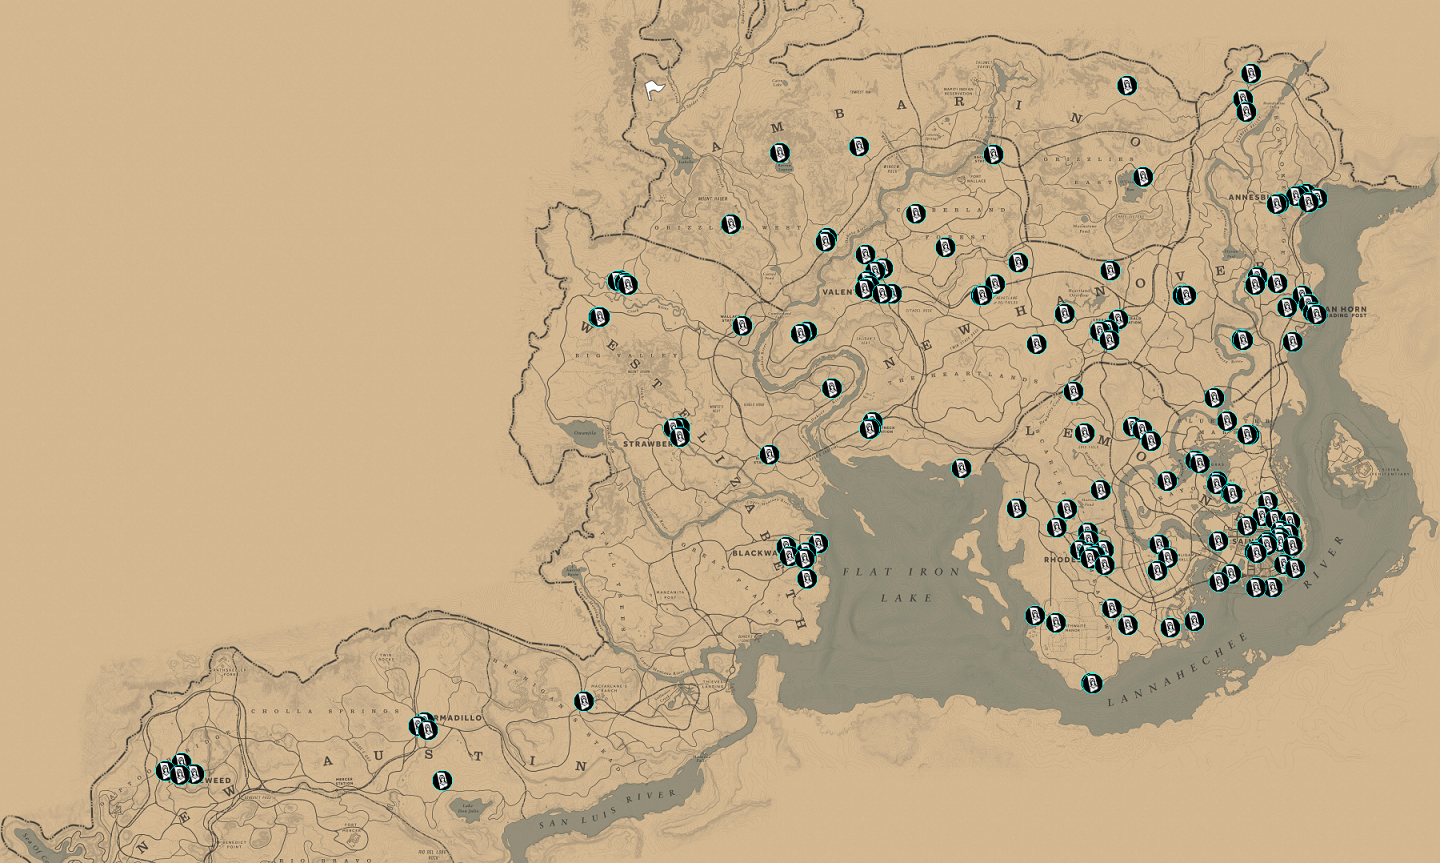Click the marker on Dewberry Creek above Lemoyne
Viewport: 1440px width, 863px height.
(x=1073, y=390)
